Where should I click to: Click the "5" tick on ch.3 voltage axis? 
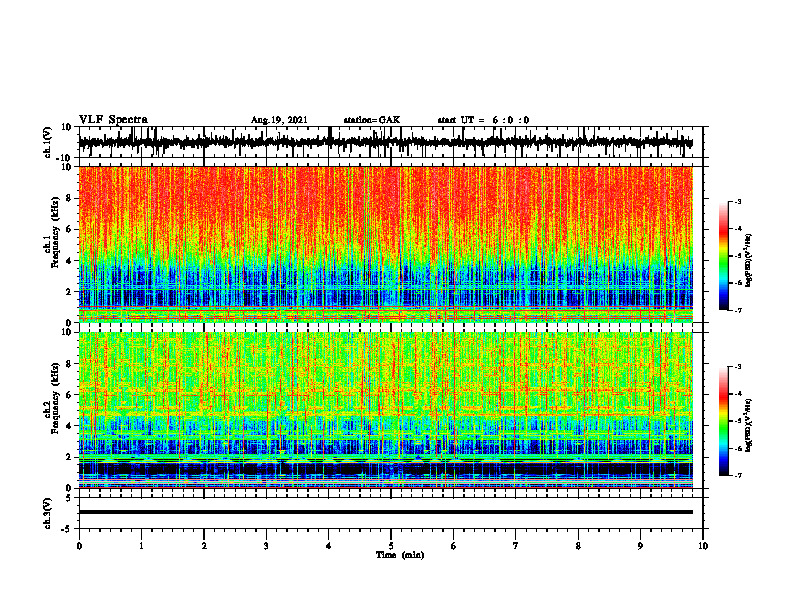(x=69, y=498)
